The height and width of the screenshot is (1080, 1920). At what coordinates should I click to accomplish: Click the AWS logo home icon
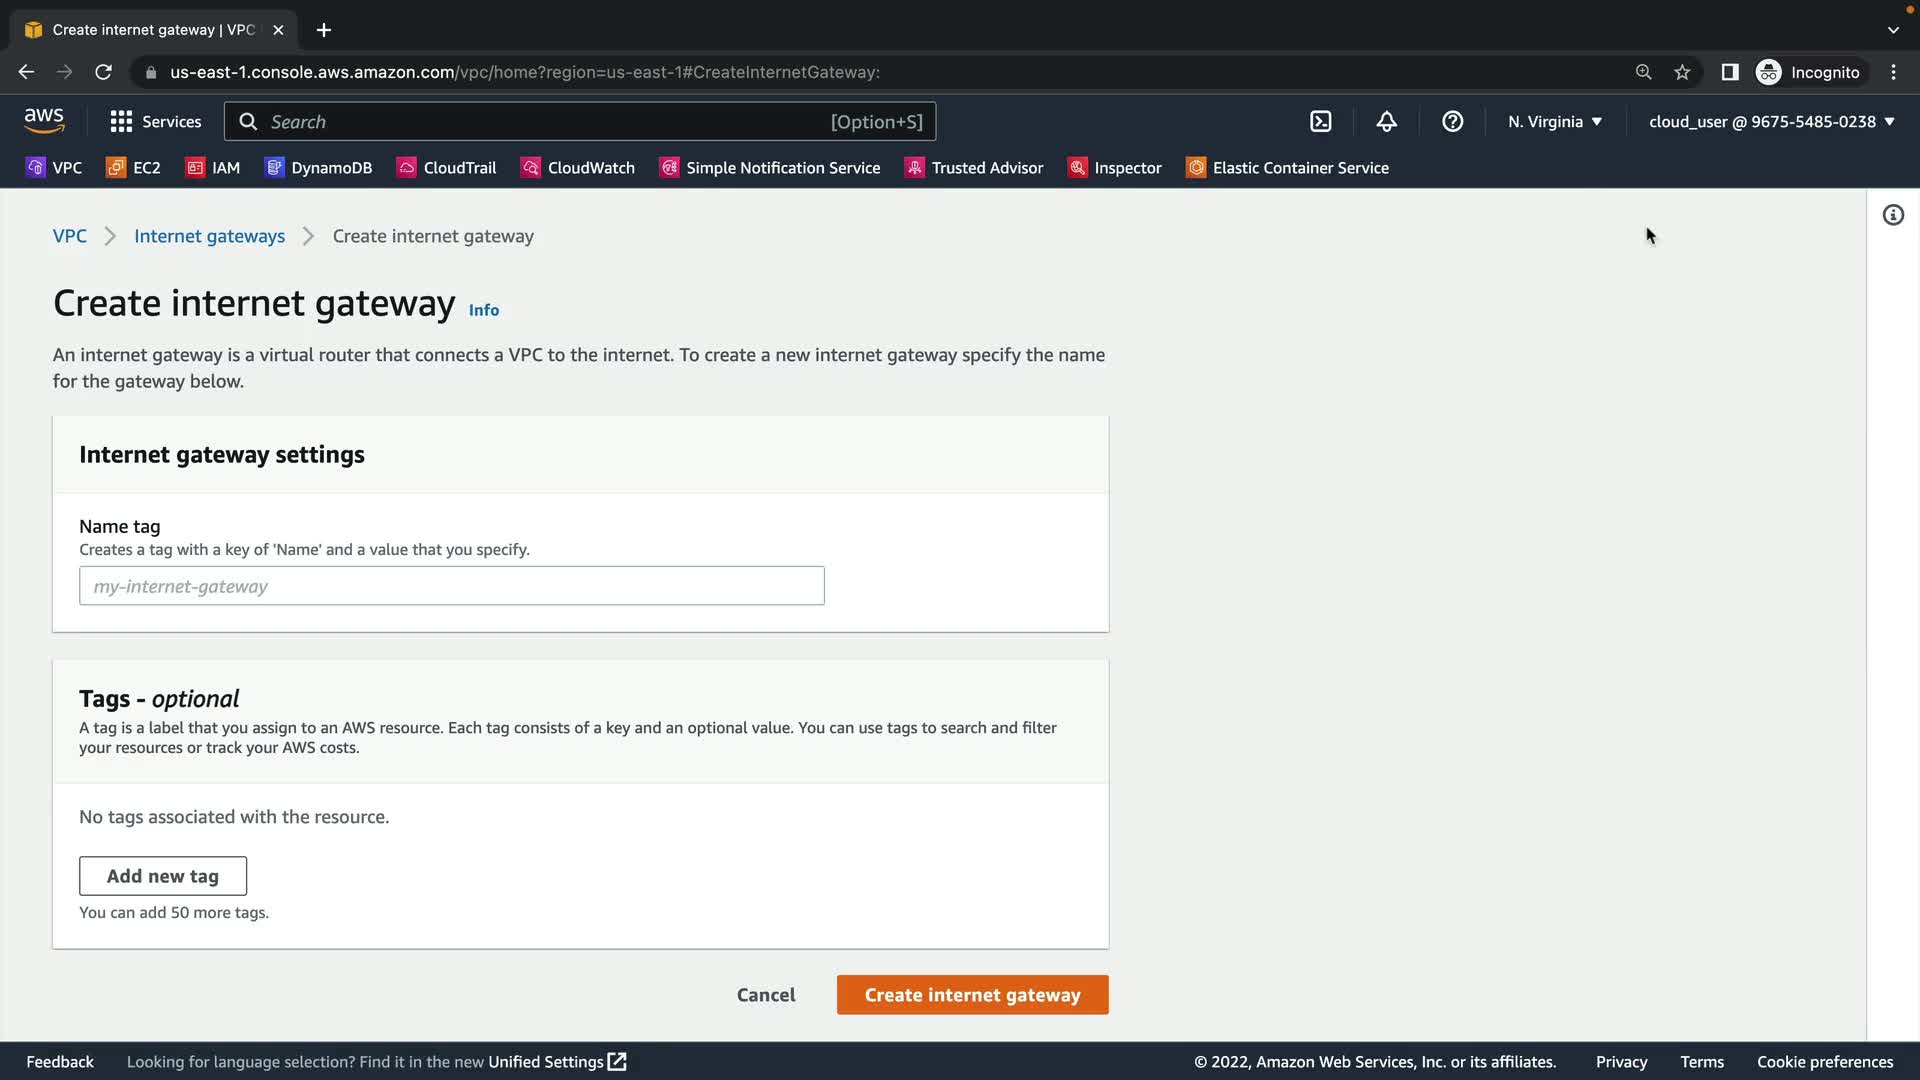[x=44, y=121]
